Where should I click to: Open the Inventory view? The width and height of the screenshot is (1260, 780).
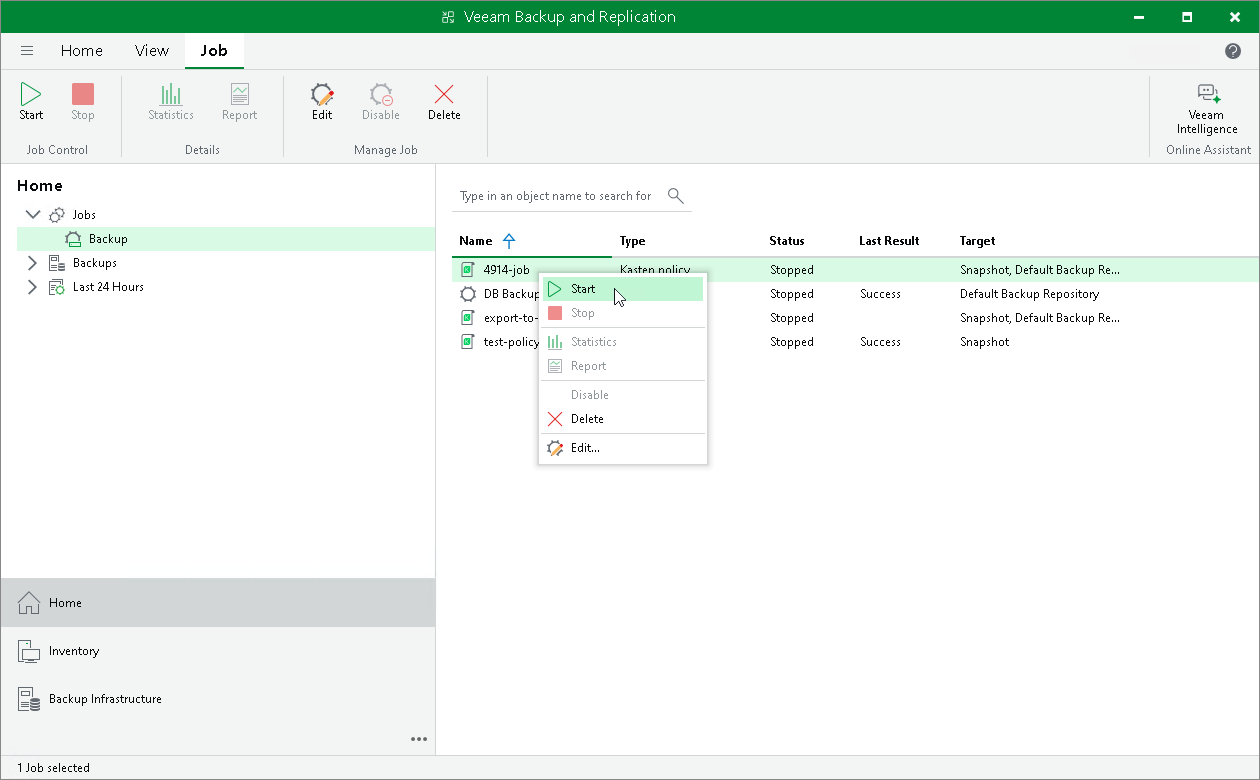point(218,651)
